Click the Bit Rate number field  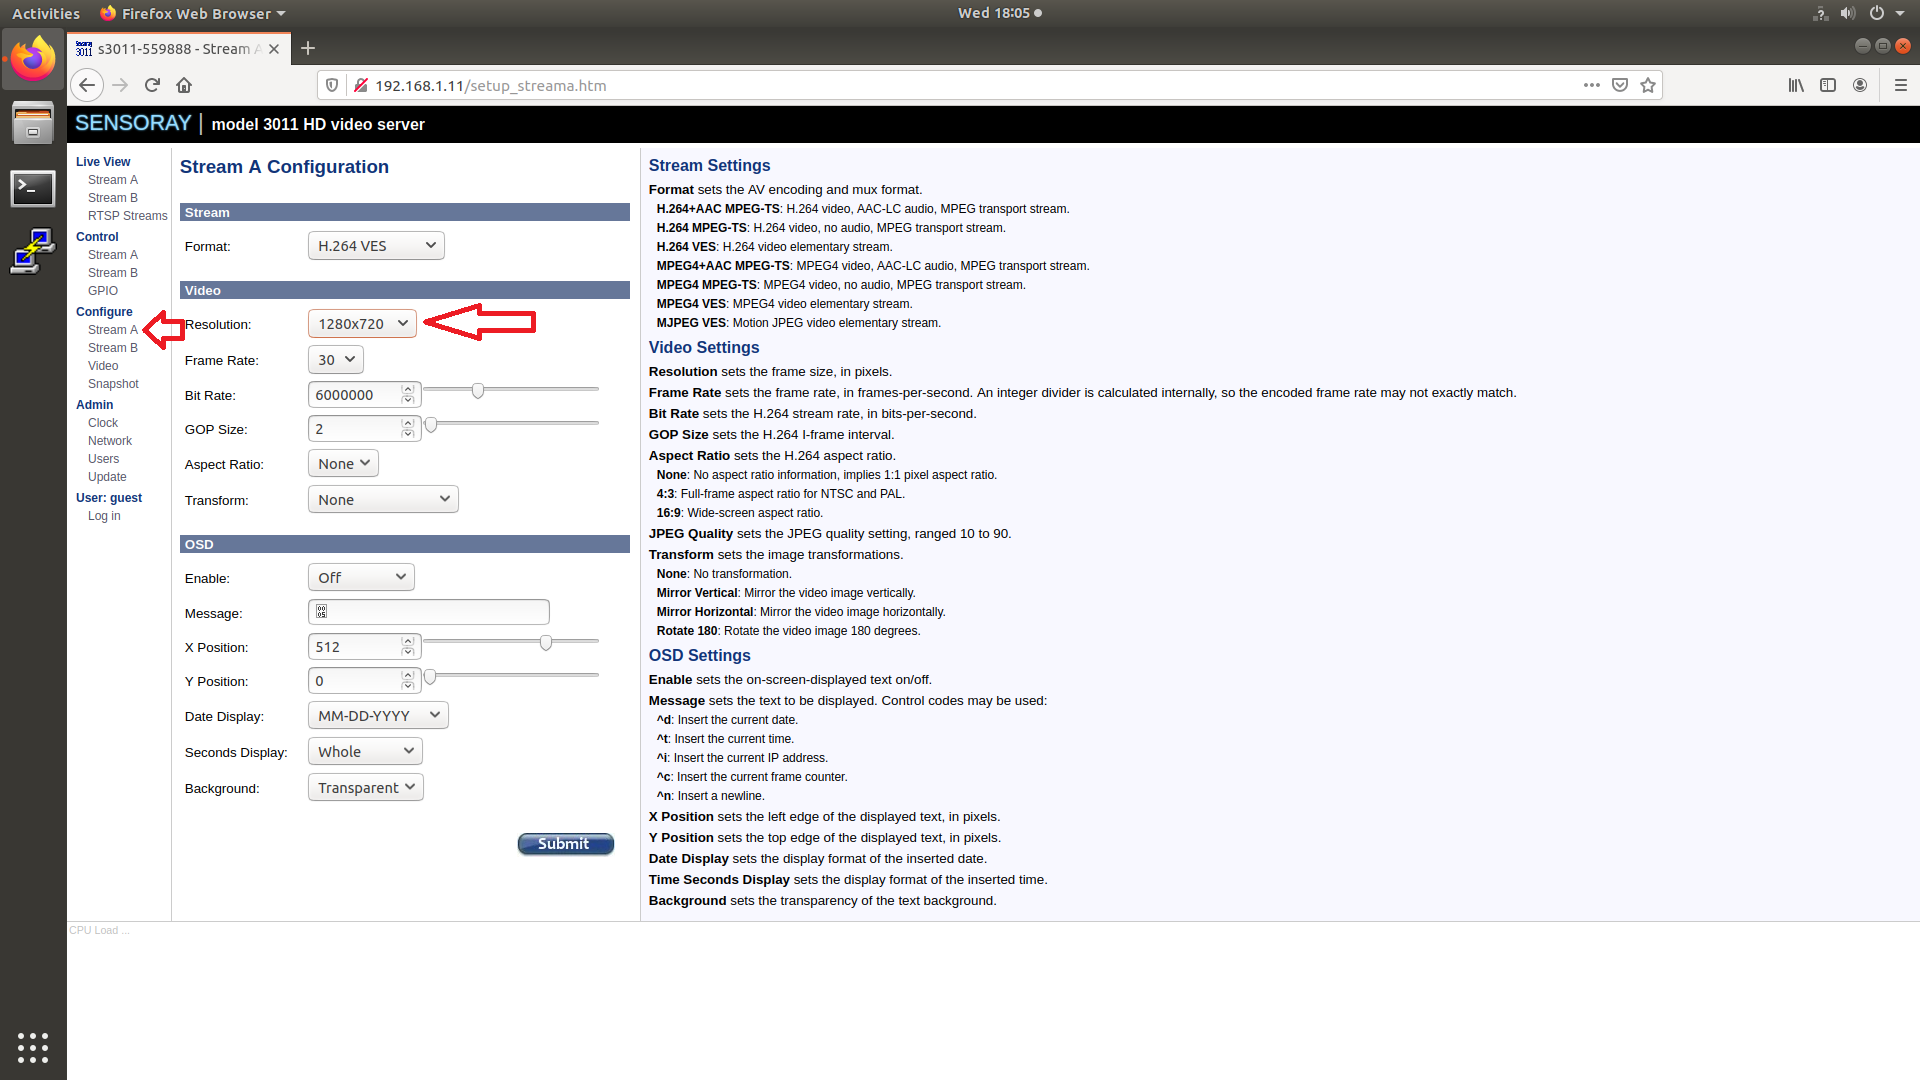[364, 395]
